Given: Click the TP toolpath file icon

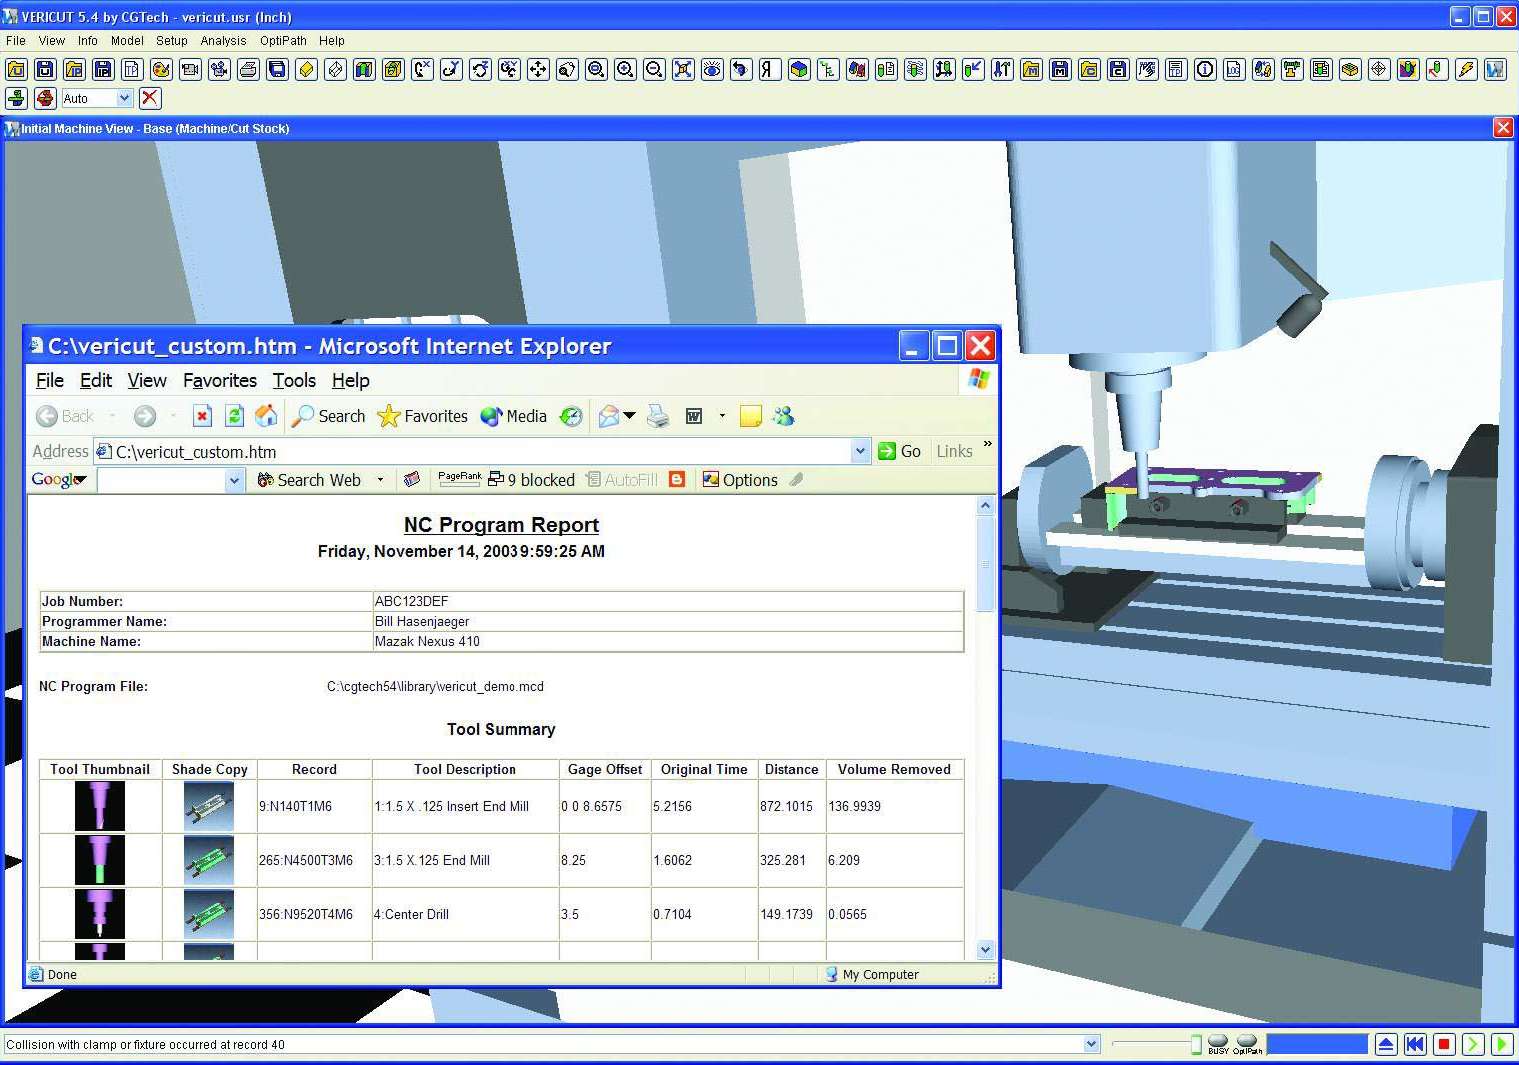Looking at the screenshot, I should (132, 69).
